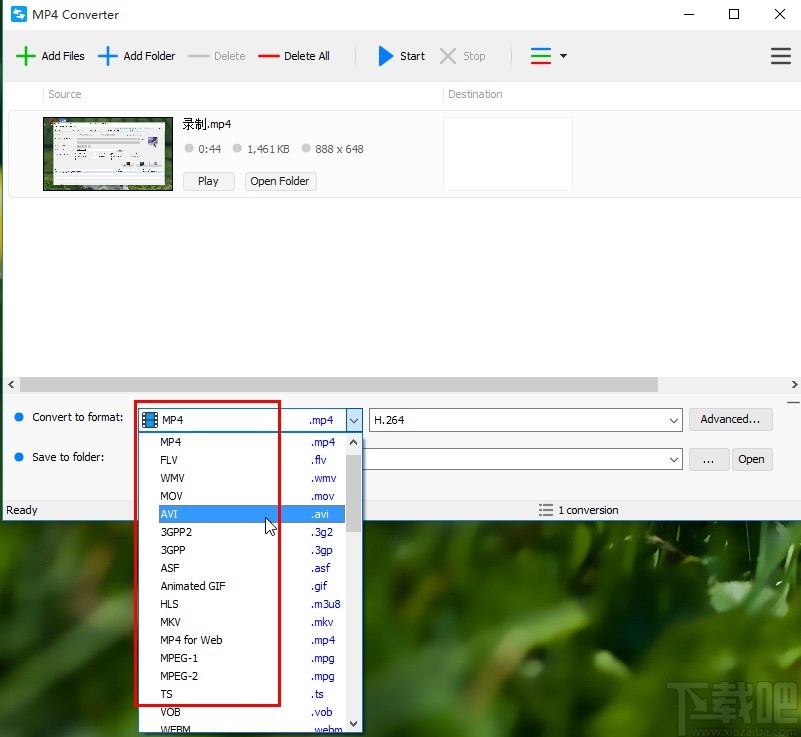
Task: Open the colored lines view options icon
Action: pyautogui.click(x=541, y=56)
